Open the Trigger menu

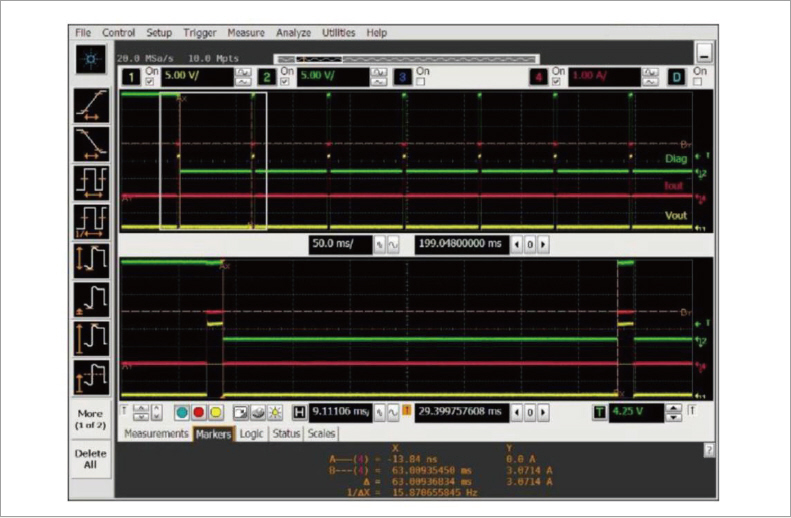point(201,33)
